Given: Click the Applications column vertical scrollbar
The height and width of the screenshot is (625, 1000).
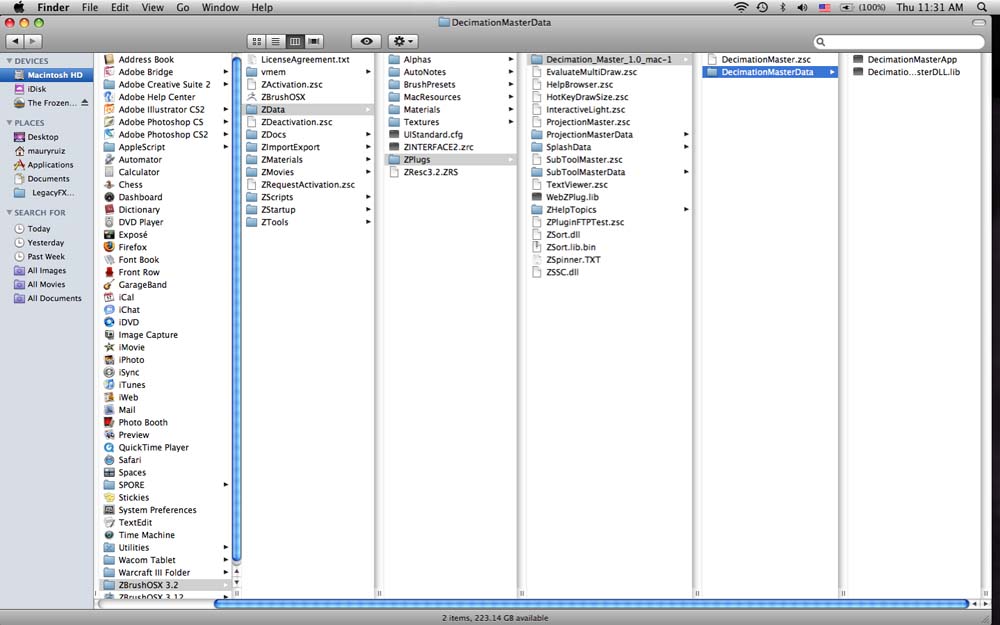Looking at the screenshot, I should tap(237, 309).
